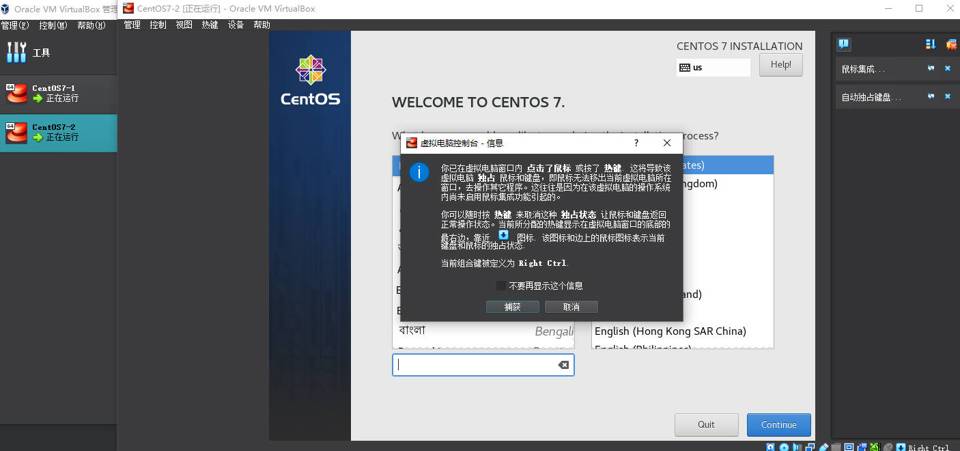Viewport: 960px width, 451px height.
Task: Dismiss the 自动独占键盘 notification with its X
Action: 948,97
